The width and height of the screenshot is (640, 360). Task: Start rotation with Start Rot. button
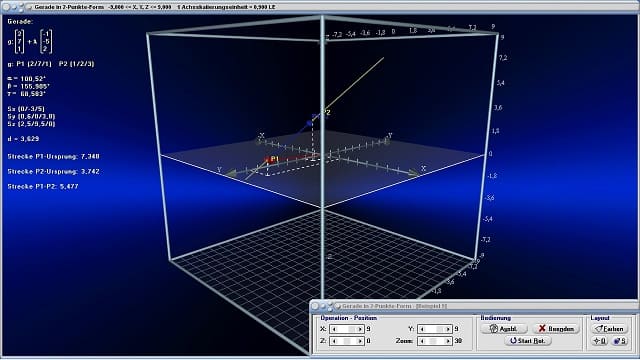coord(528,341)
